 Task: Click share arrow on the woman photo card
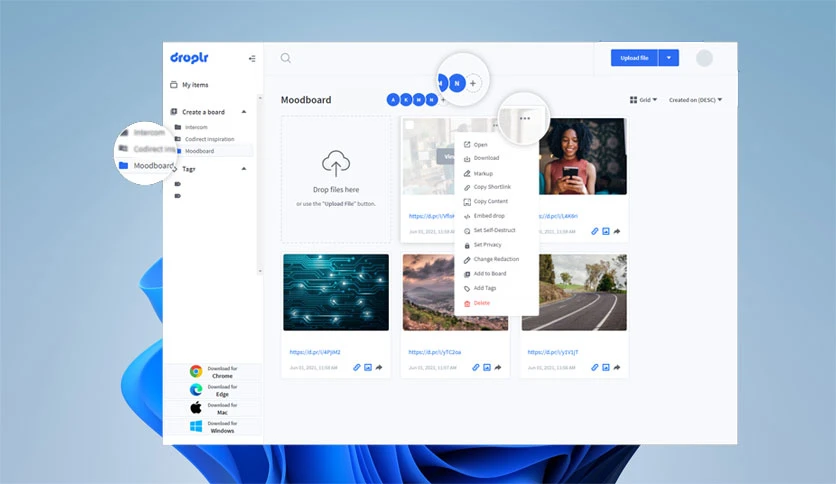617,231
